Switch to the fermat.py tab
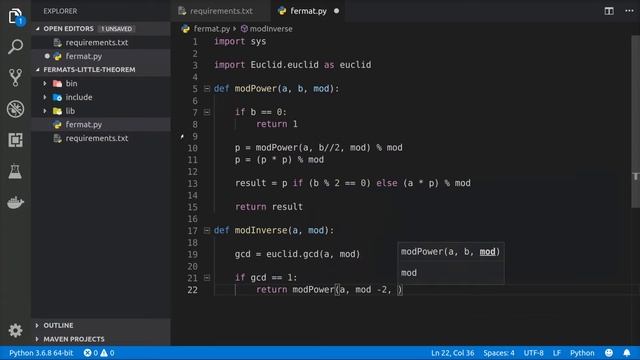The image size is (640, 360). click(x=308, y=11)
